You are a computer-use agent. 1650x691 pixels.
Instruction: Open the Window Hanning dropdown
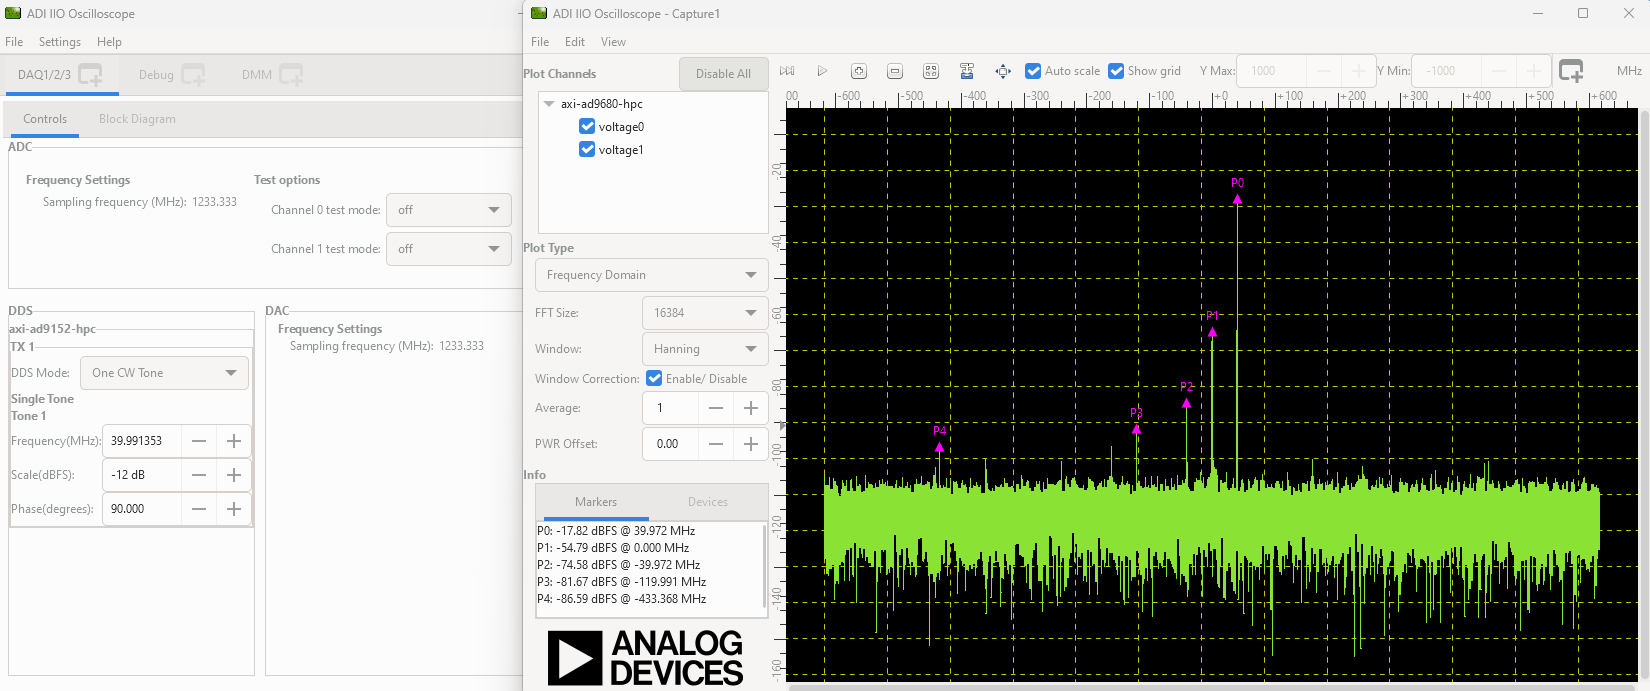(x=705, y=349)
